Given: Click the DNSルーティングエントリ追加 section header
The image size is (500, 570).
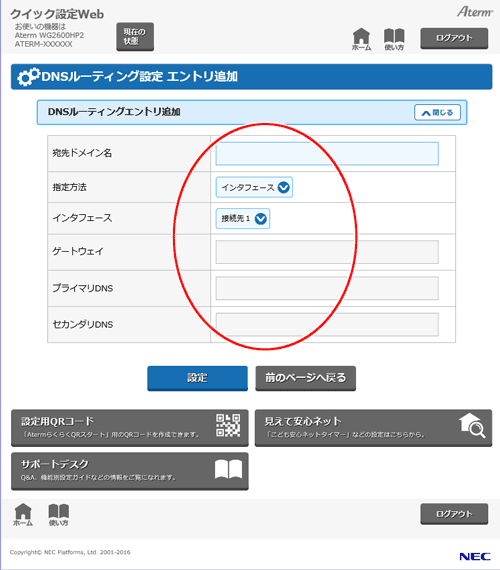Looking at the screenshot, I should pyautogui.click(x=252, y=112).
